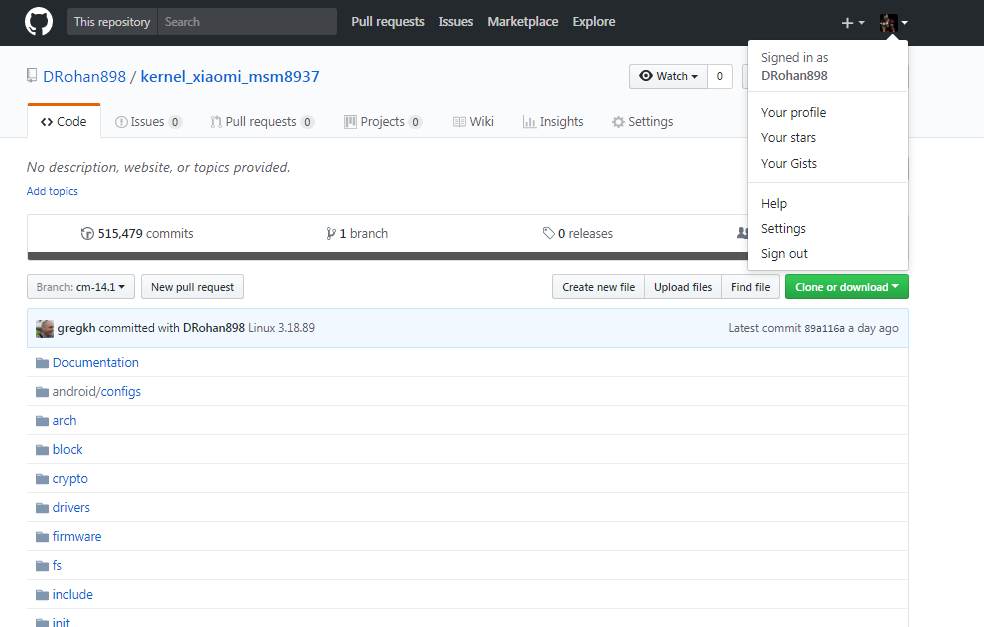
Task: Open the include folder link
Action: pos(73,594)
